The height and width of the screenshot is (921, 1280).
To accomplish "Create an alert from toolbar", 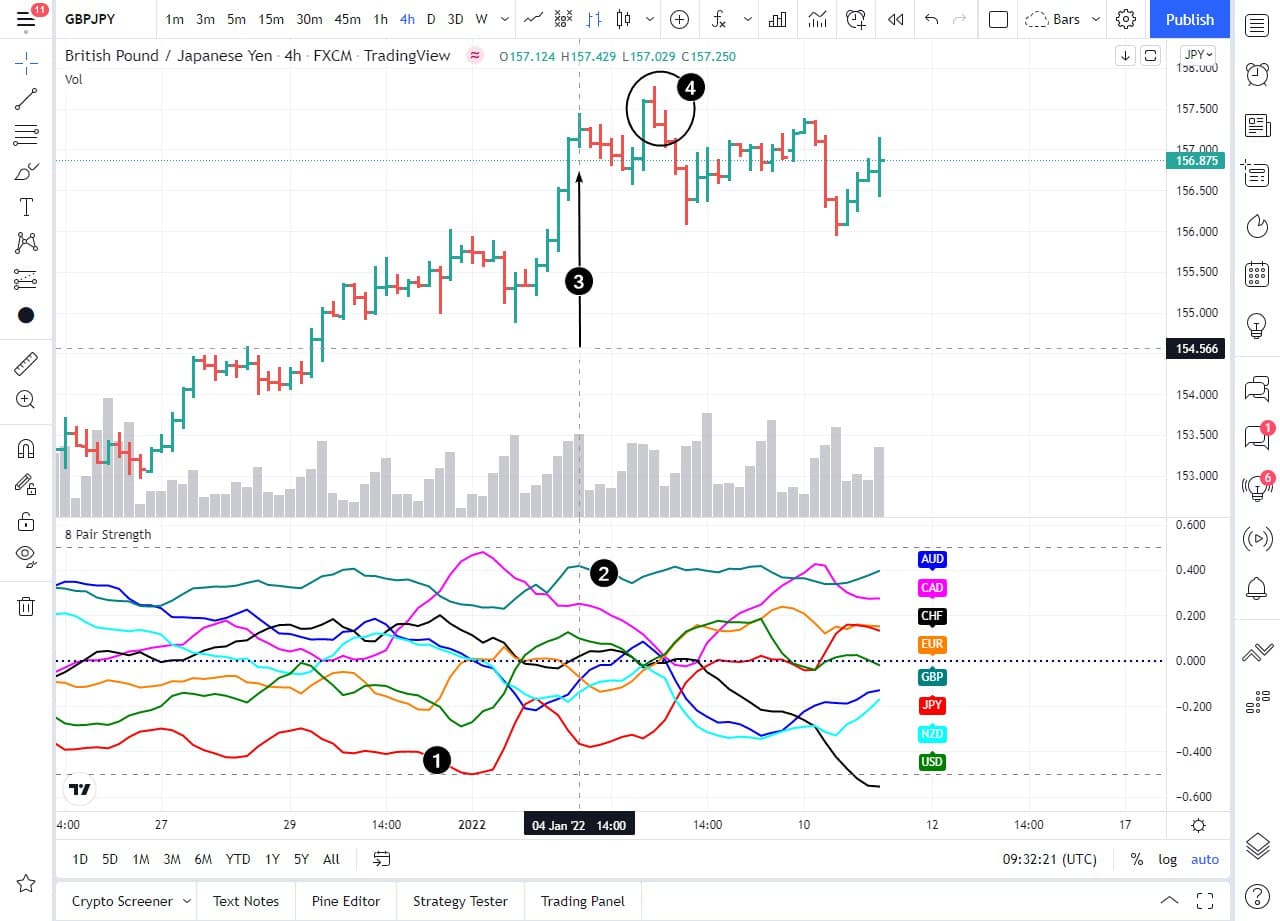I will tap(856, 19).
